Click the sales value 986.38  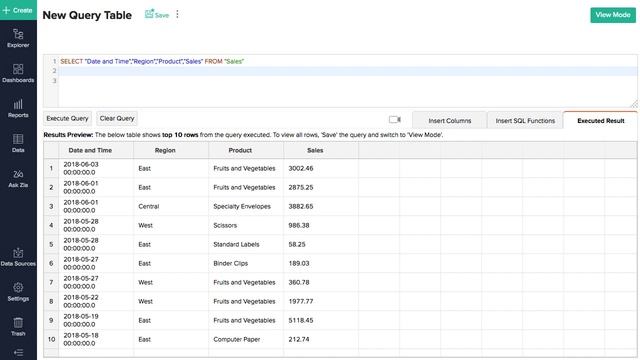[x=299, y=225]
